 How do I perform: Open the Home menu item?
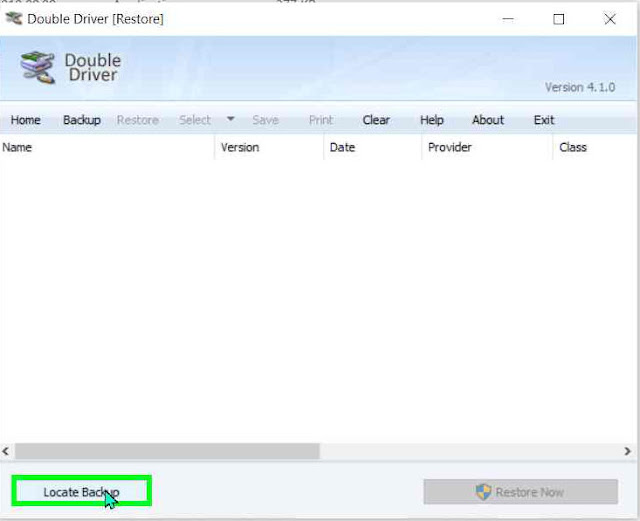(x=25, y=120)
